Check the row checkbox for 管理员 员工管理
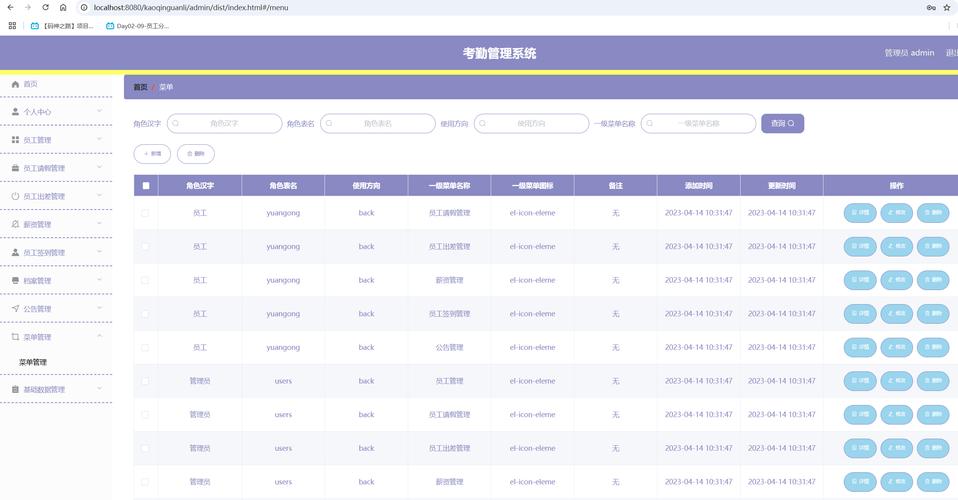The width and height of the screenshot is (958, 500). (145, 381)
